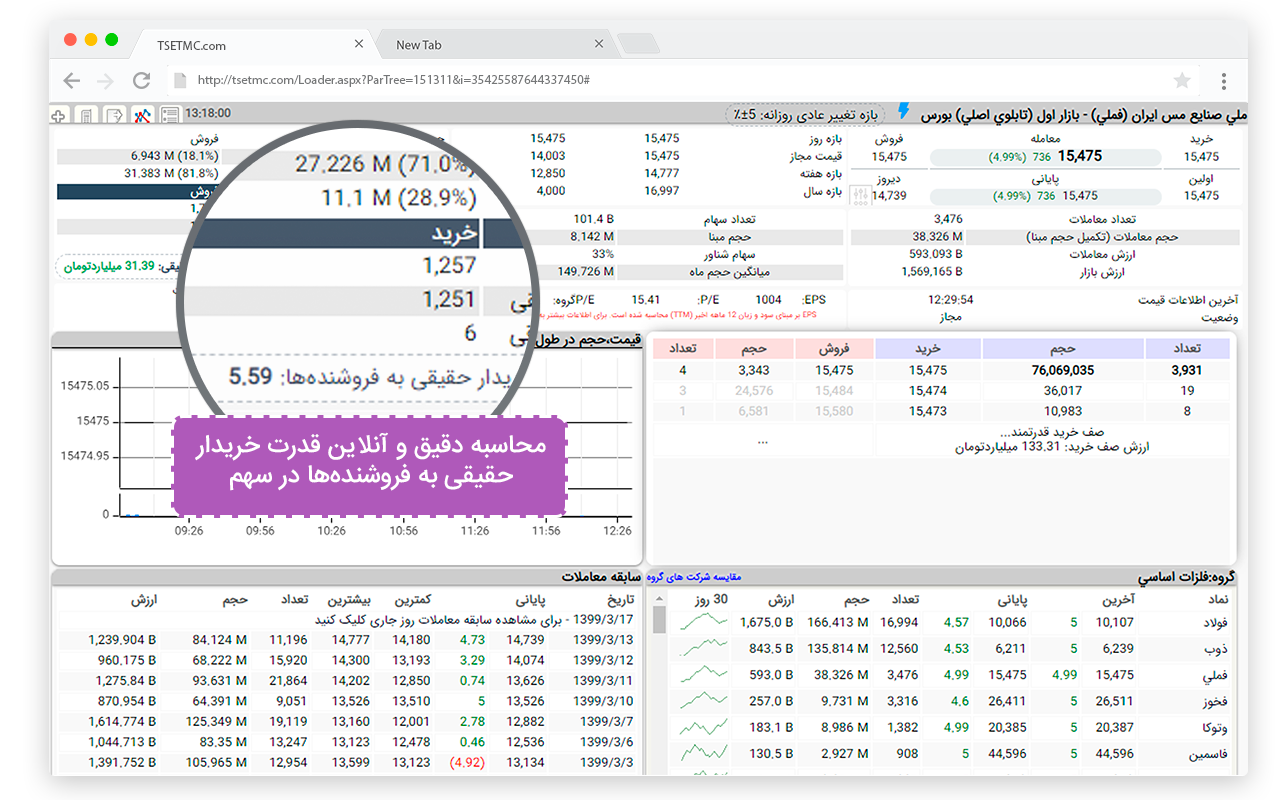The width and height of the screenshot is (1280, 800).
Task: Open a new tab with the blank tab button
Action: tap(638, 44)
